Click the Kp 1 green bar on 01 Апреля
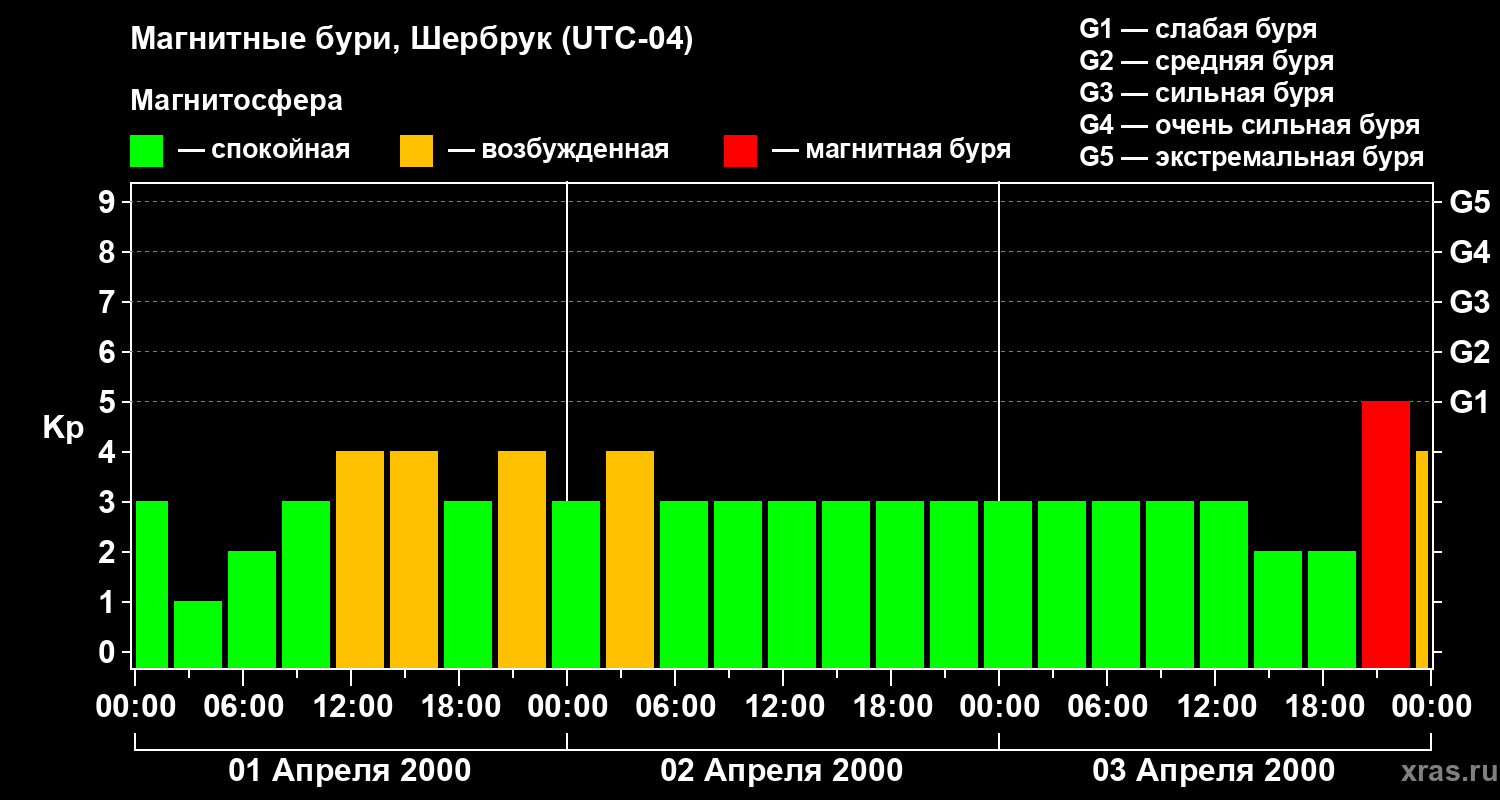1500x800 pixels. click(x=198, y=635)
